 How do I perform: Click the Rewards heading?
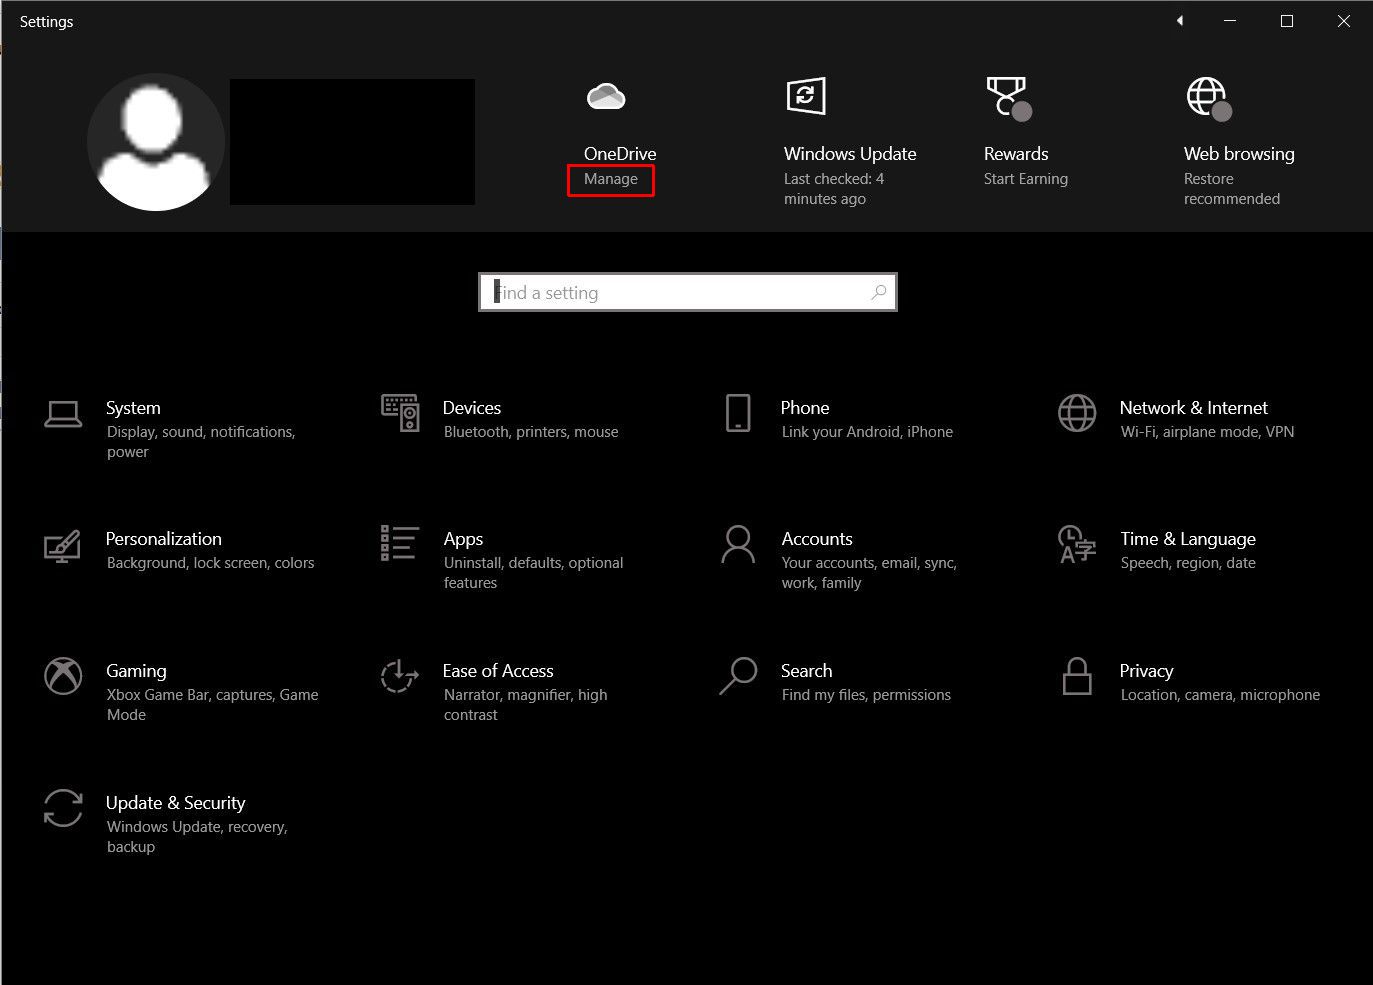[x=1016, y=153]
